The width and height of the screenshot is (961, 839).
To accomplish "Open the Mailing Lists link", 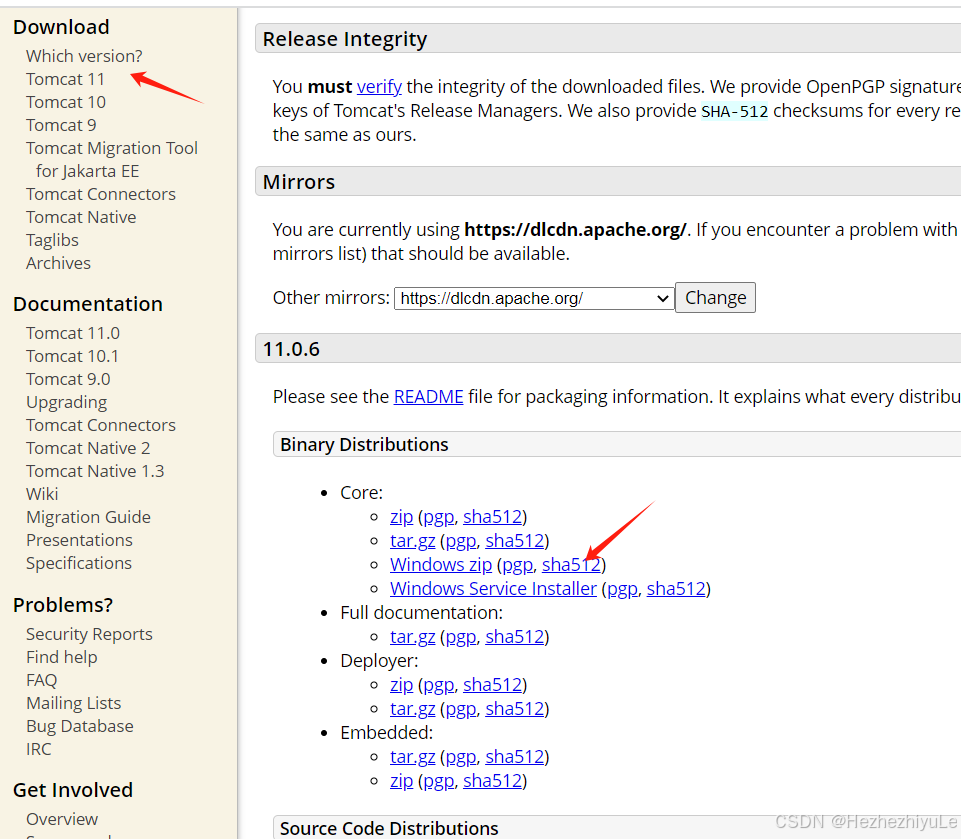I will [x=74, y=703].
